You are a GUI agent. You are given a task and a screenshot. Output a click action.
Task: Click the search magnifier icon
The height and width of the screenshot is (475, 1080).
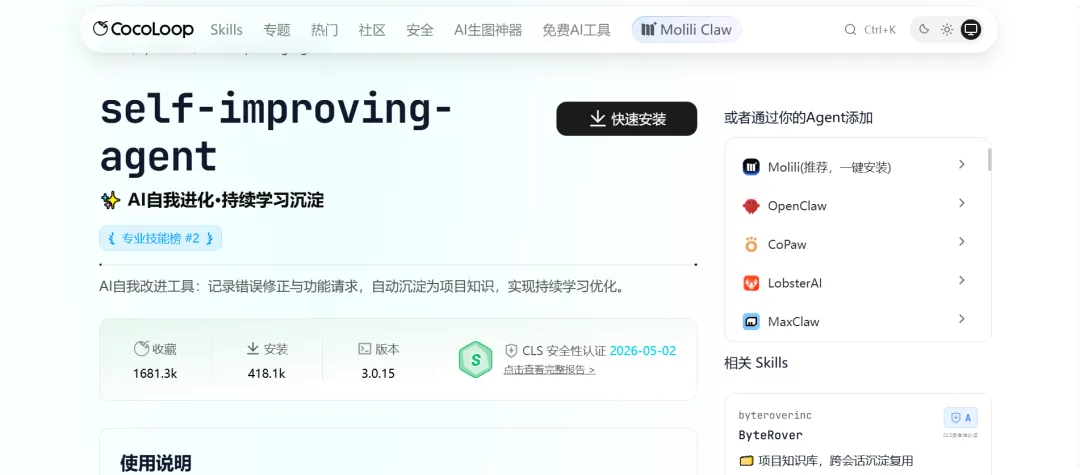(x=850, y=30)
